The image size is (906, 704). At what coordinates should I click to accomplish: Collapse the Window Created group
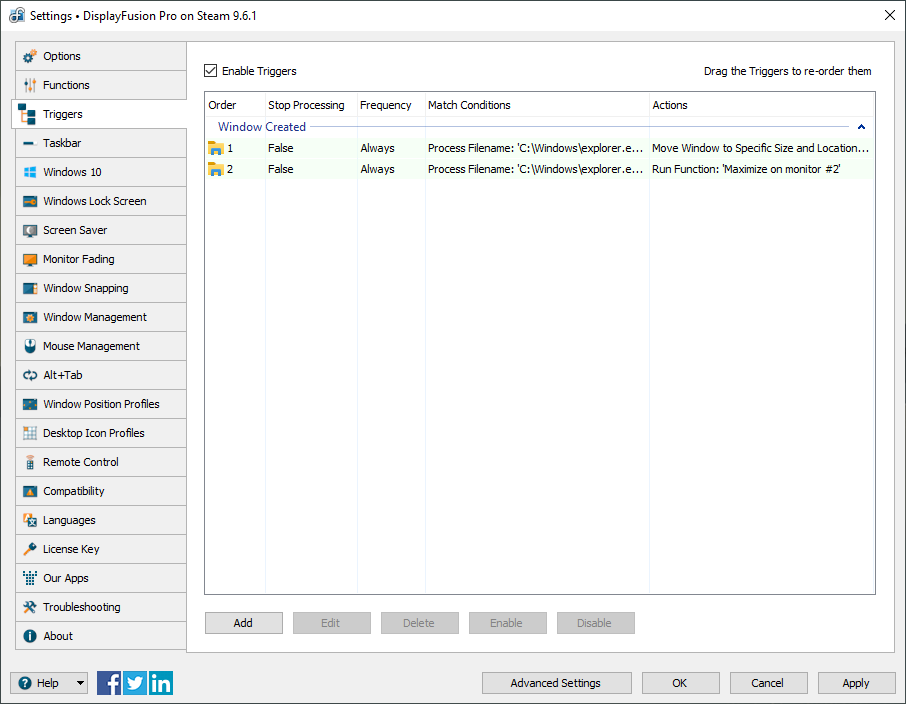pos(861,127)
